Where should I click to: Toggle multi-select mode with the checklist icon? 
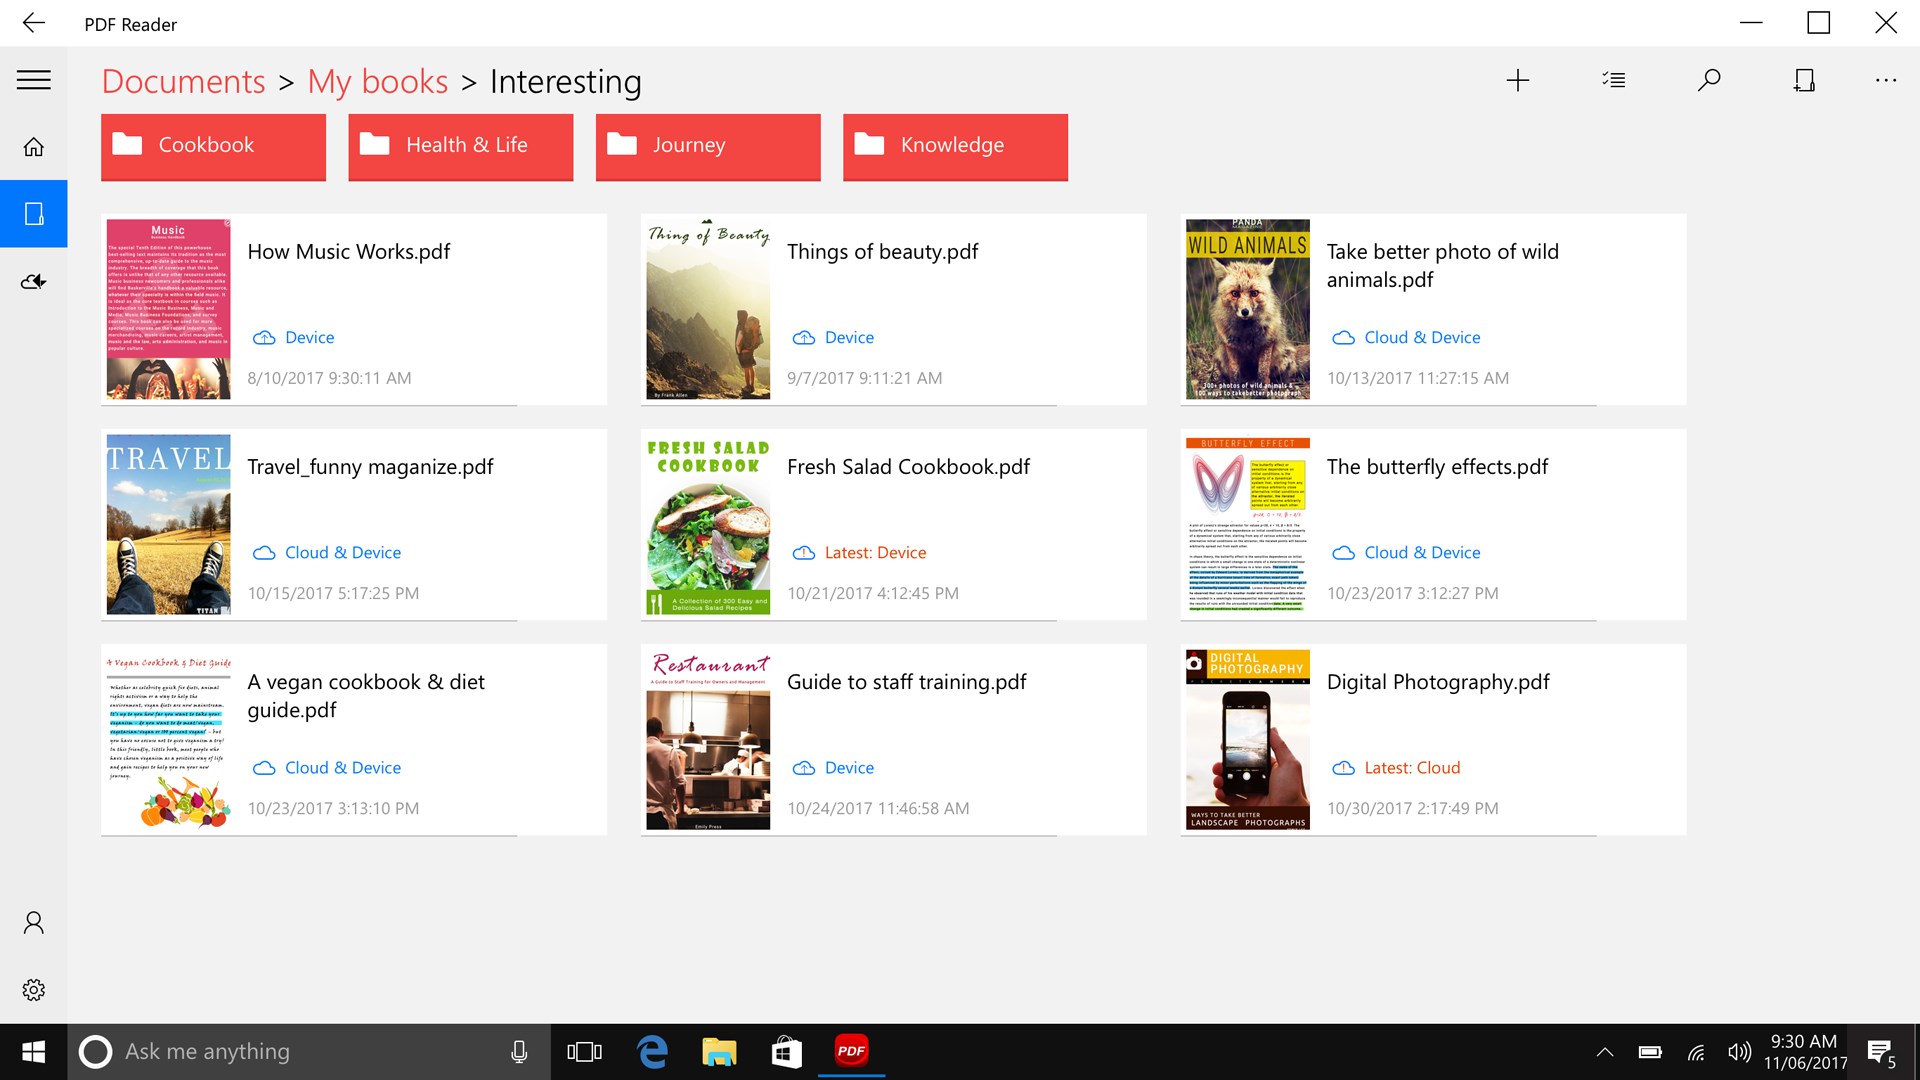[1613, 80]
